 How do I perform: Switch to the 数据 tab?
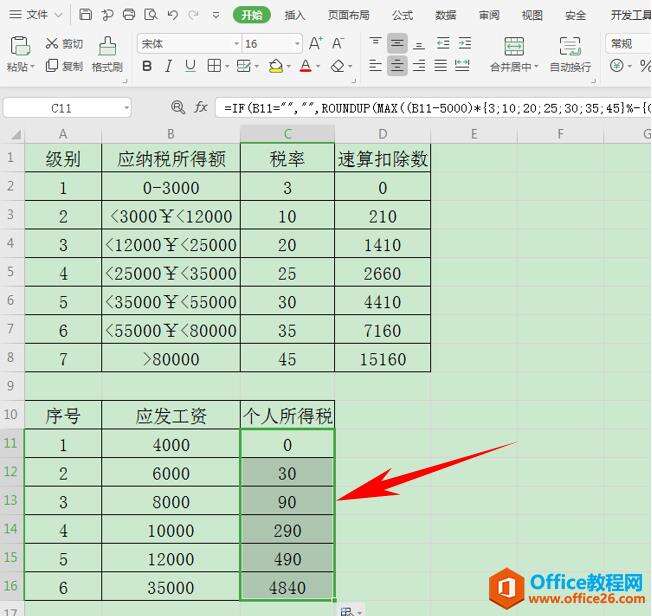tap(446, 15)
